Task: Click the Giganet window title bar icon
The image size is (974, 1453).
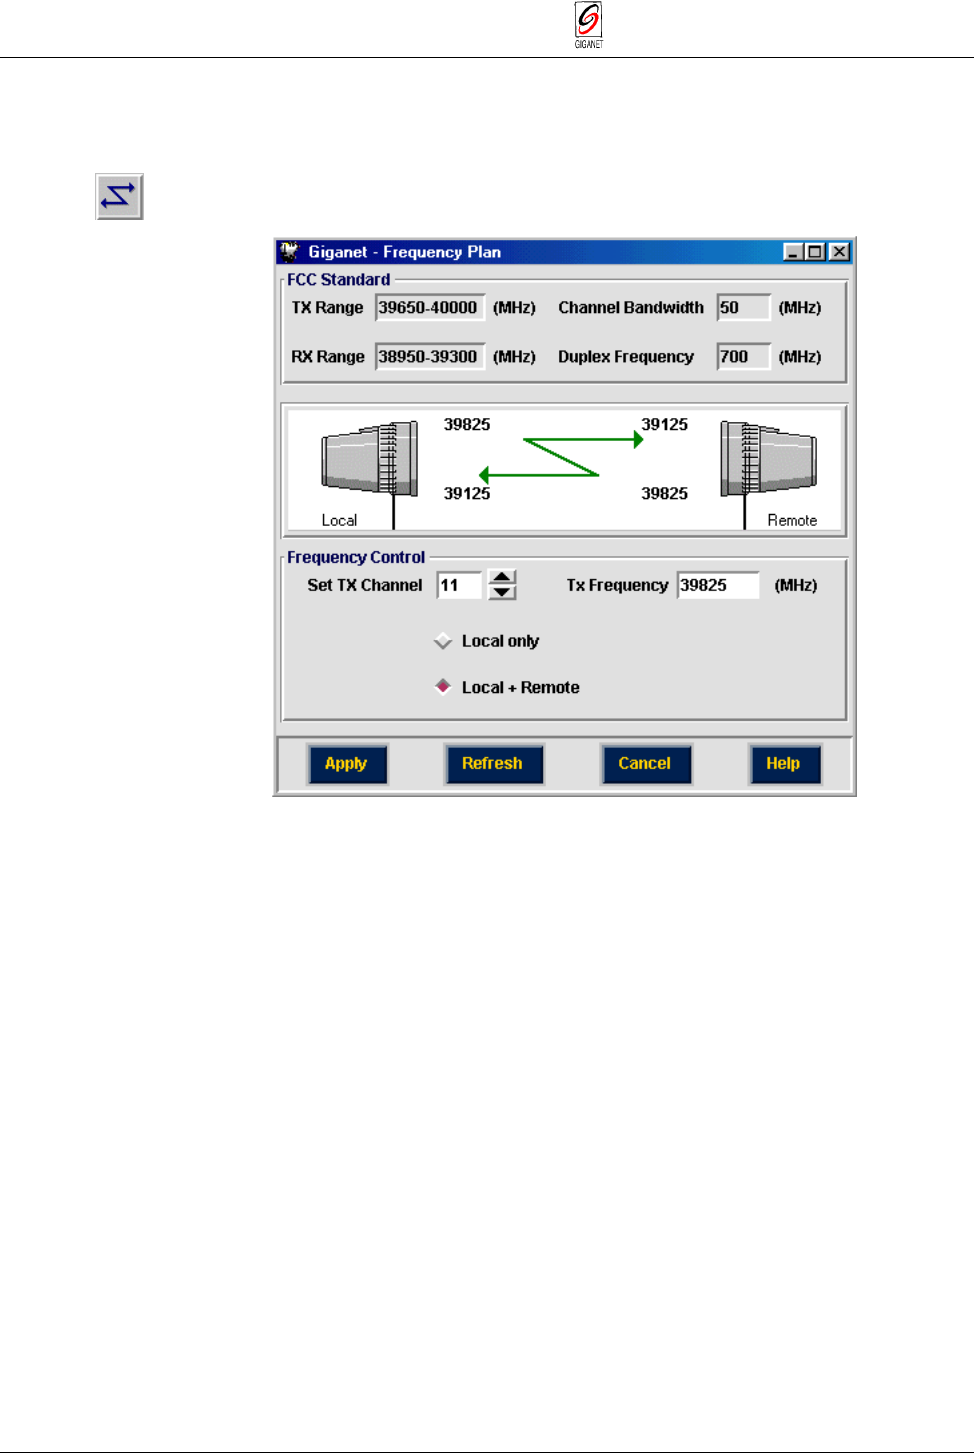Action: (x=290, y=252)
